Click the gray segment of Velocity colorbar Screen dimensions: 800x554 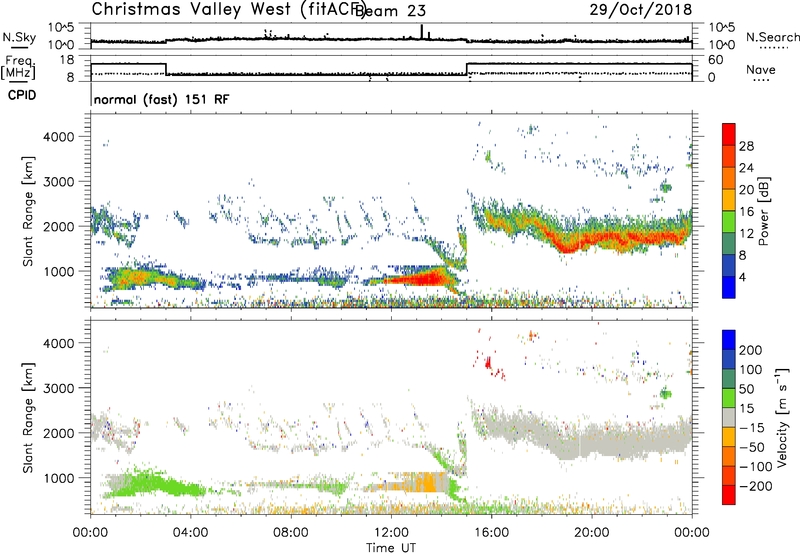tap(729, 418)
